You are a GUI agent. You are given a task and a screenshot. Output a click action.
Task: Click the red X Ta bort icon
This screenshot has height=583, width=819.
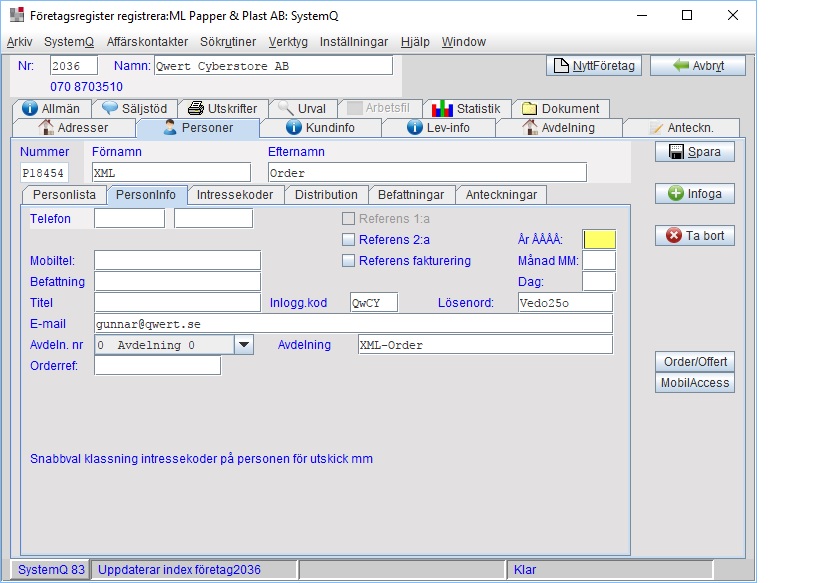(x=674, y=236)
